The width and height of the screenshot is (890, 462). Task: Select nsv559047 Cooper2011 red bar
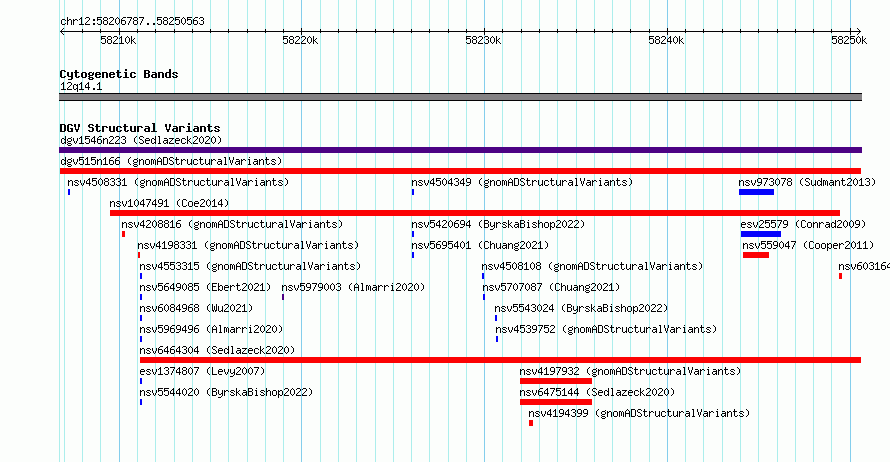click(x=755, y=255)
